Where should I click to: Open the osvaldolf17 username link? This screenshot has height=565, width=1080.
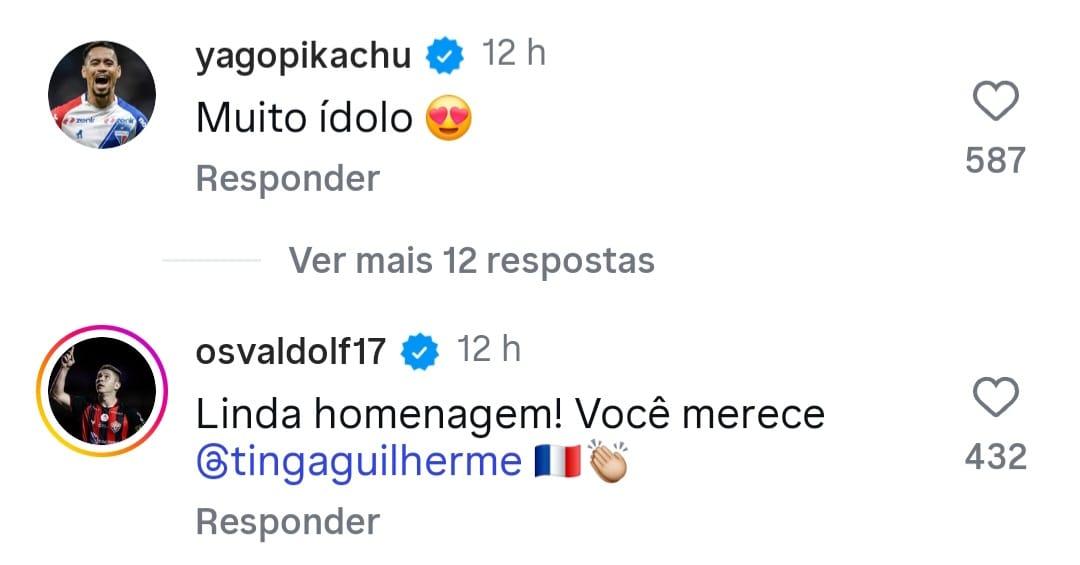[x=291, y=351]
